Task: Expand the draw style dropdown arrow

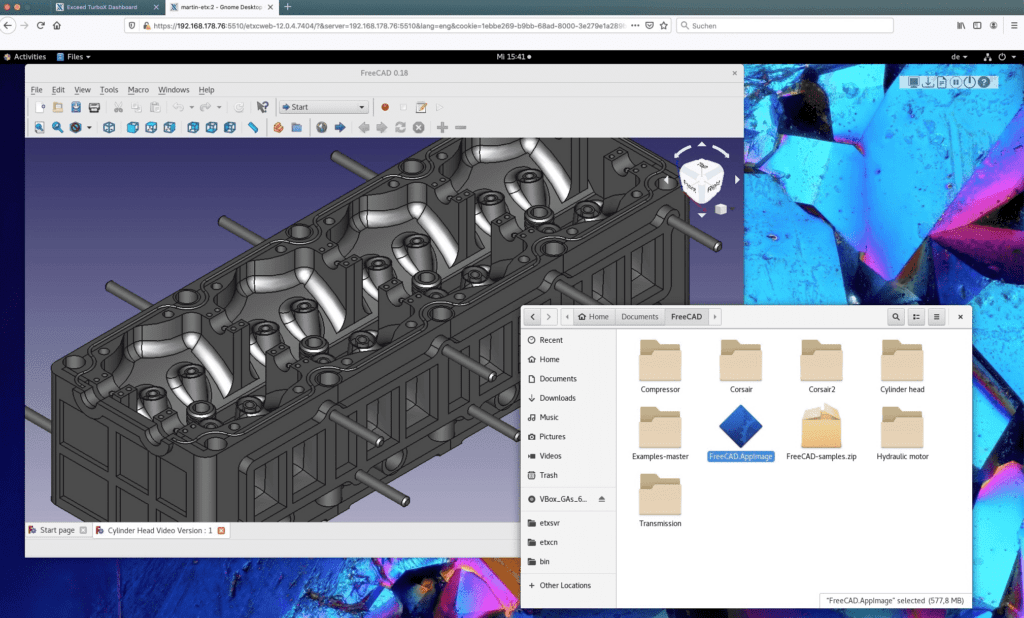Action: point(88,127)
